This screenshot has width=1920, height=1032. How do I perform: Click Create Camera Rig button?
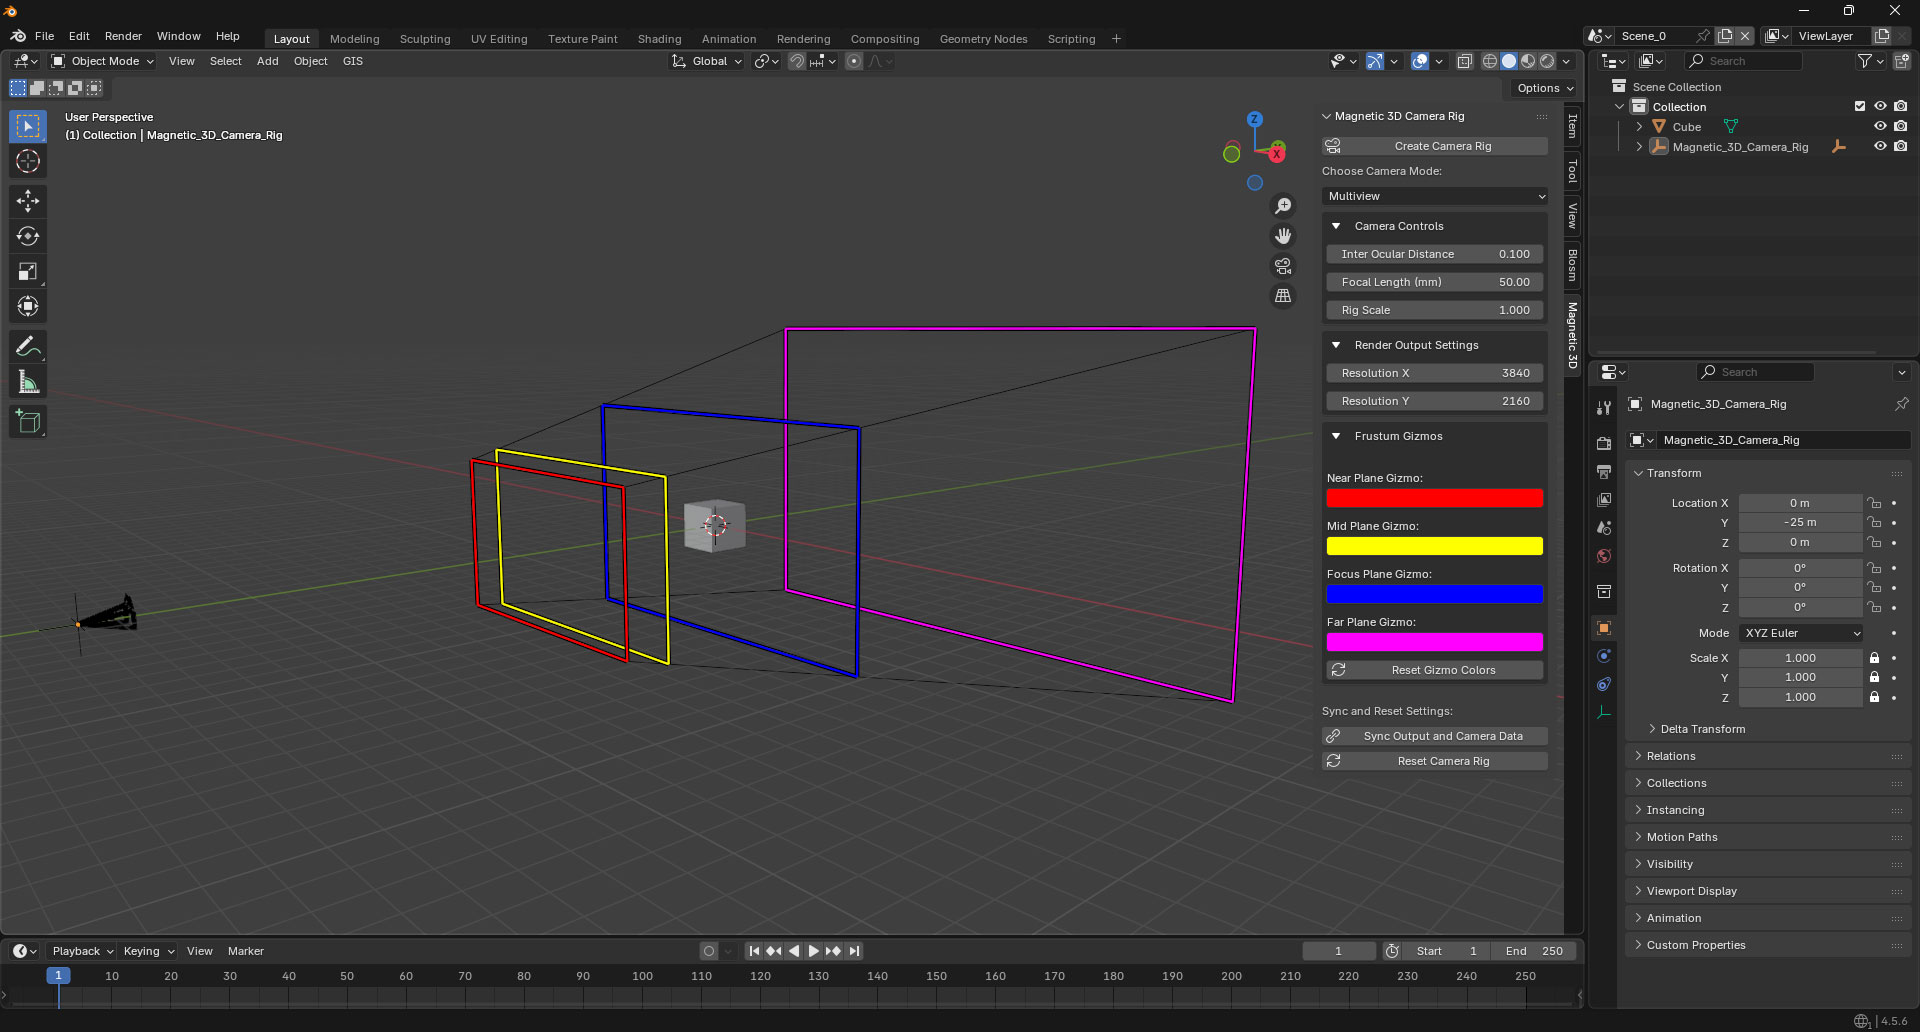(1435, 146)
